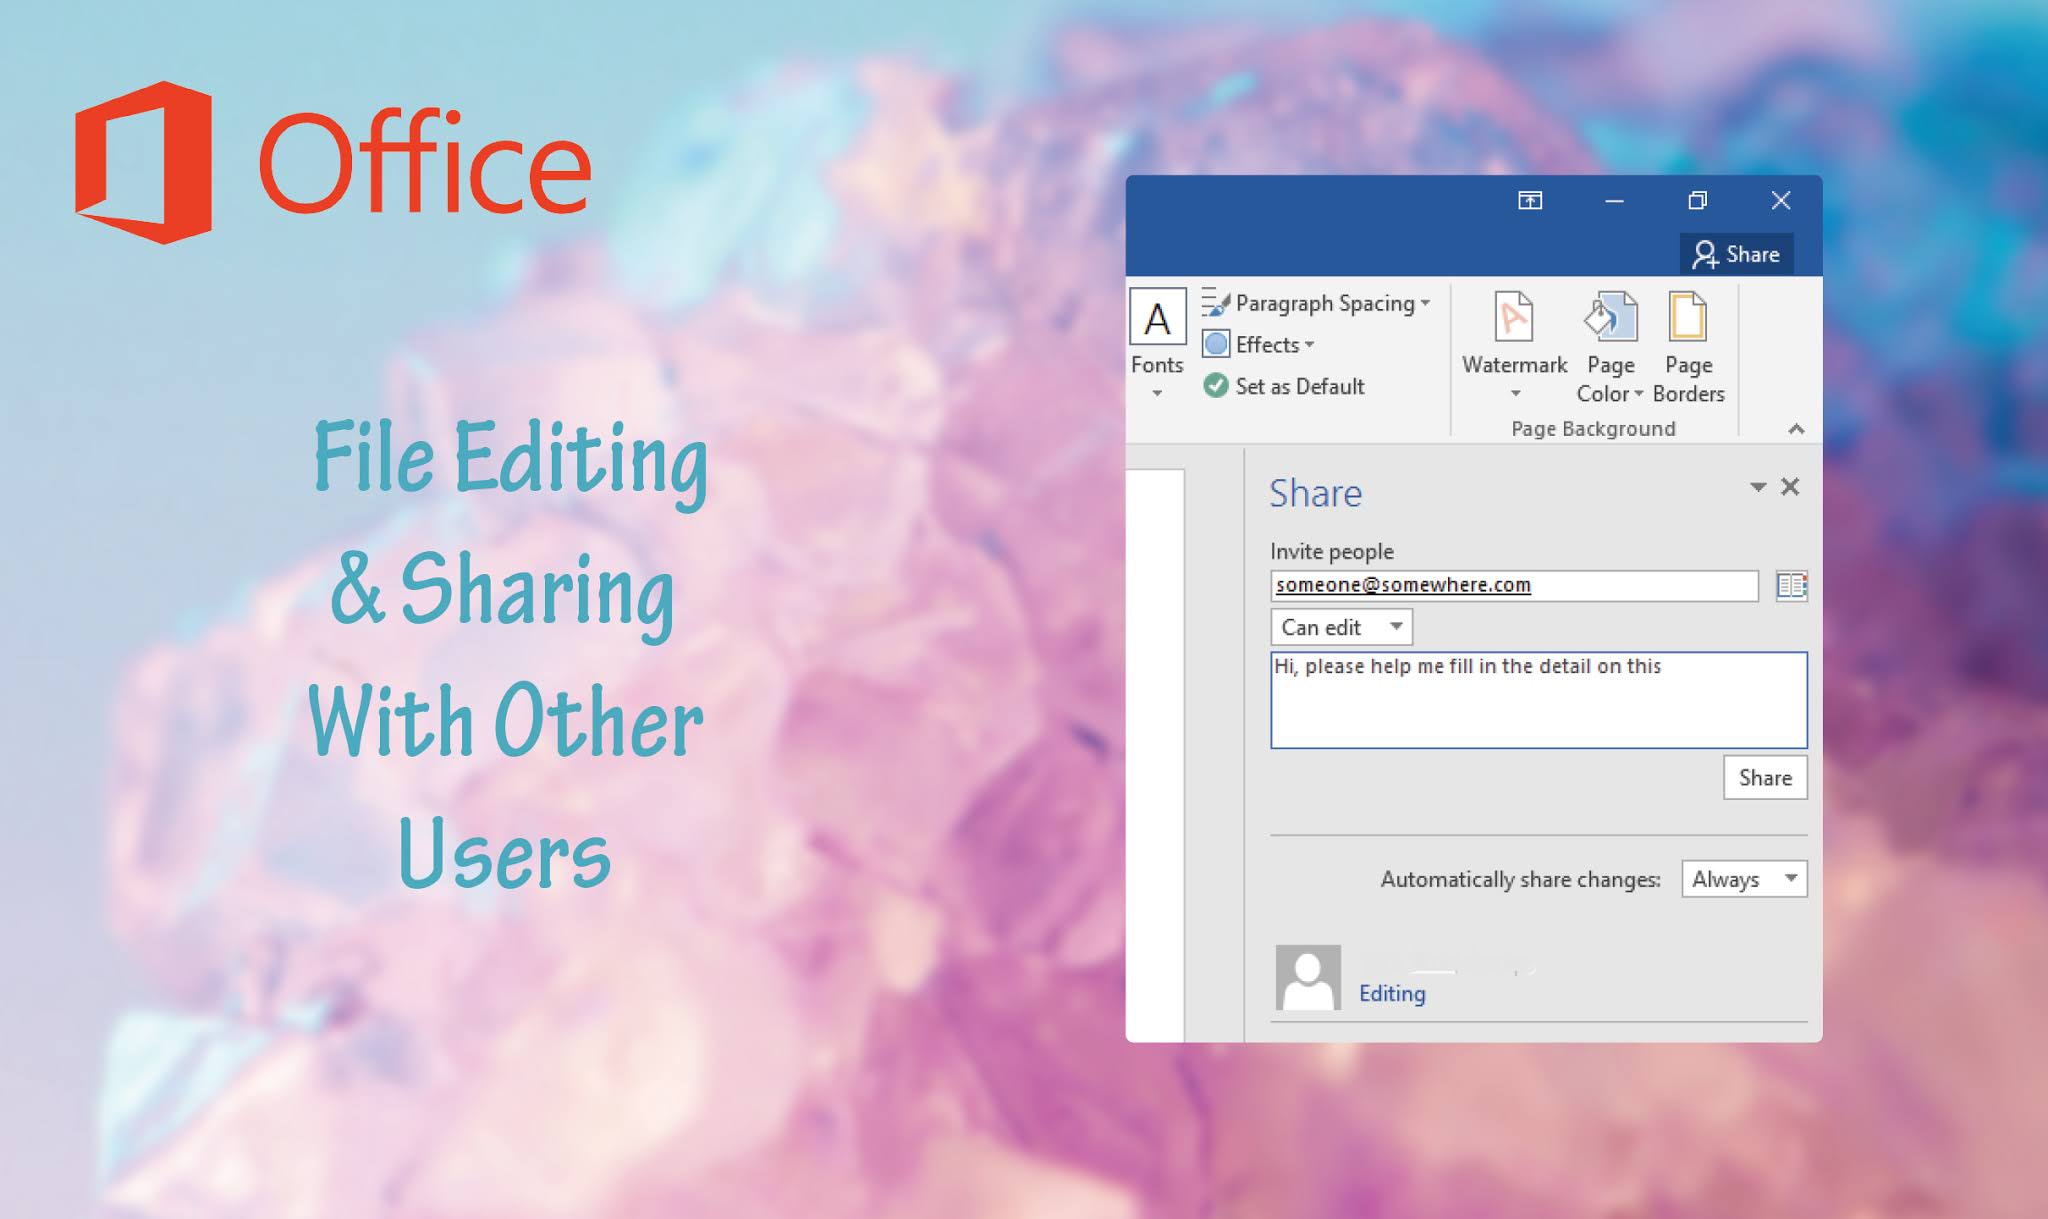Viewport: 2048px width, 1219px height.
Task: Collapse the ribbon with the chevron
Action: (1796, 429)
